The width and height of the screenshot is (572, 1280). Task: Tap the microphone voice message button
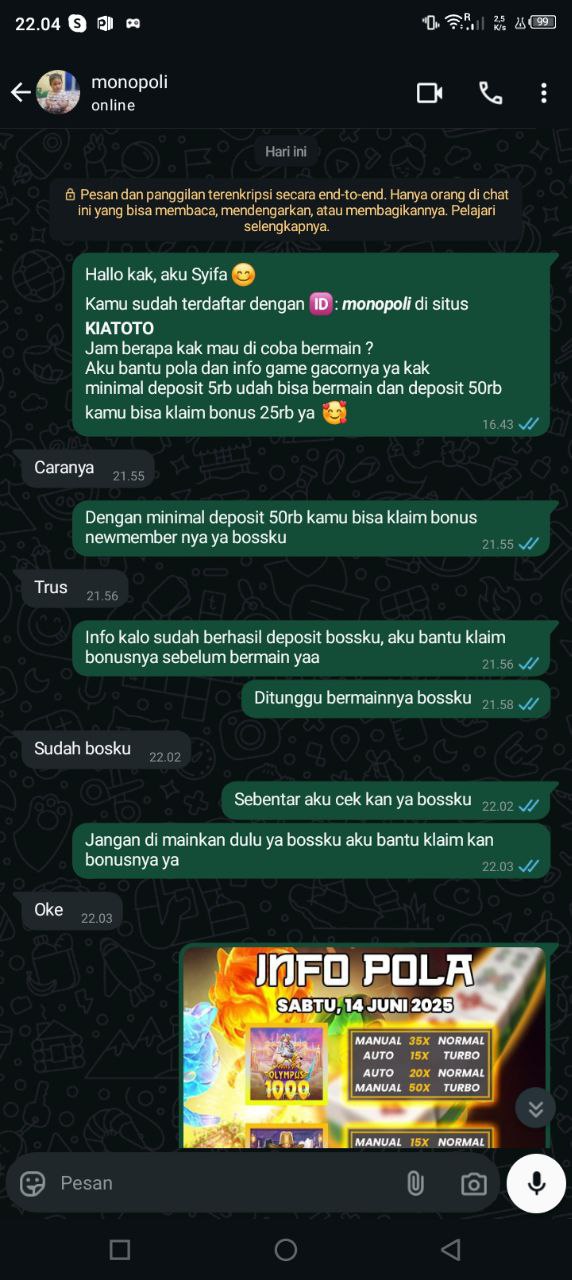tap(536, 1183)
